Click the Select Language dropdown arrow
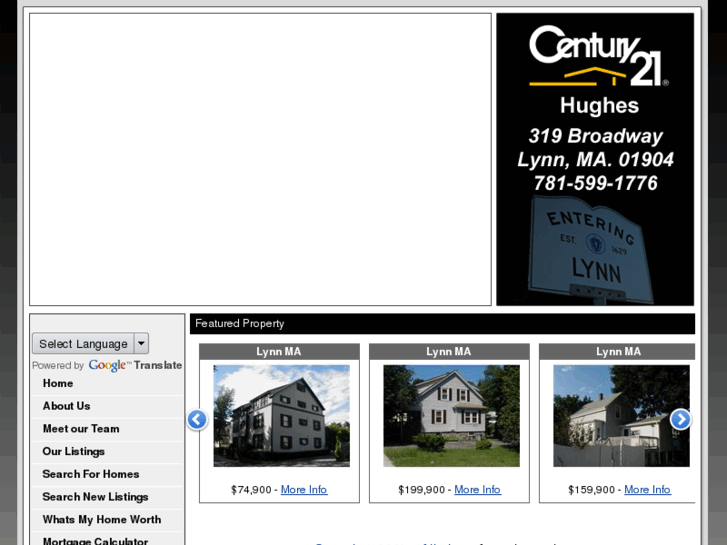 pyautogui.click(x=141, y=344)
